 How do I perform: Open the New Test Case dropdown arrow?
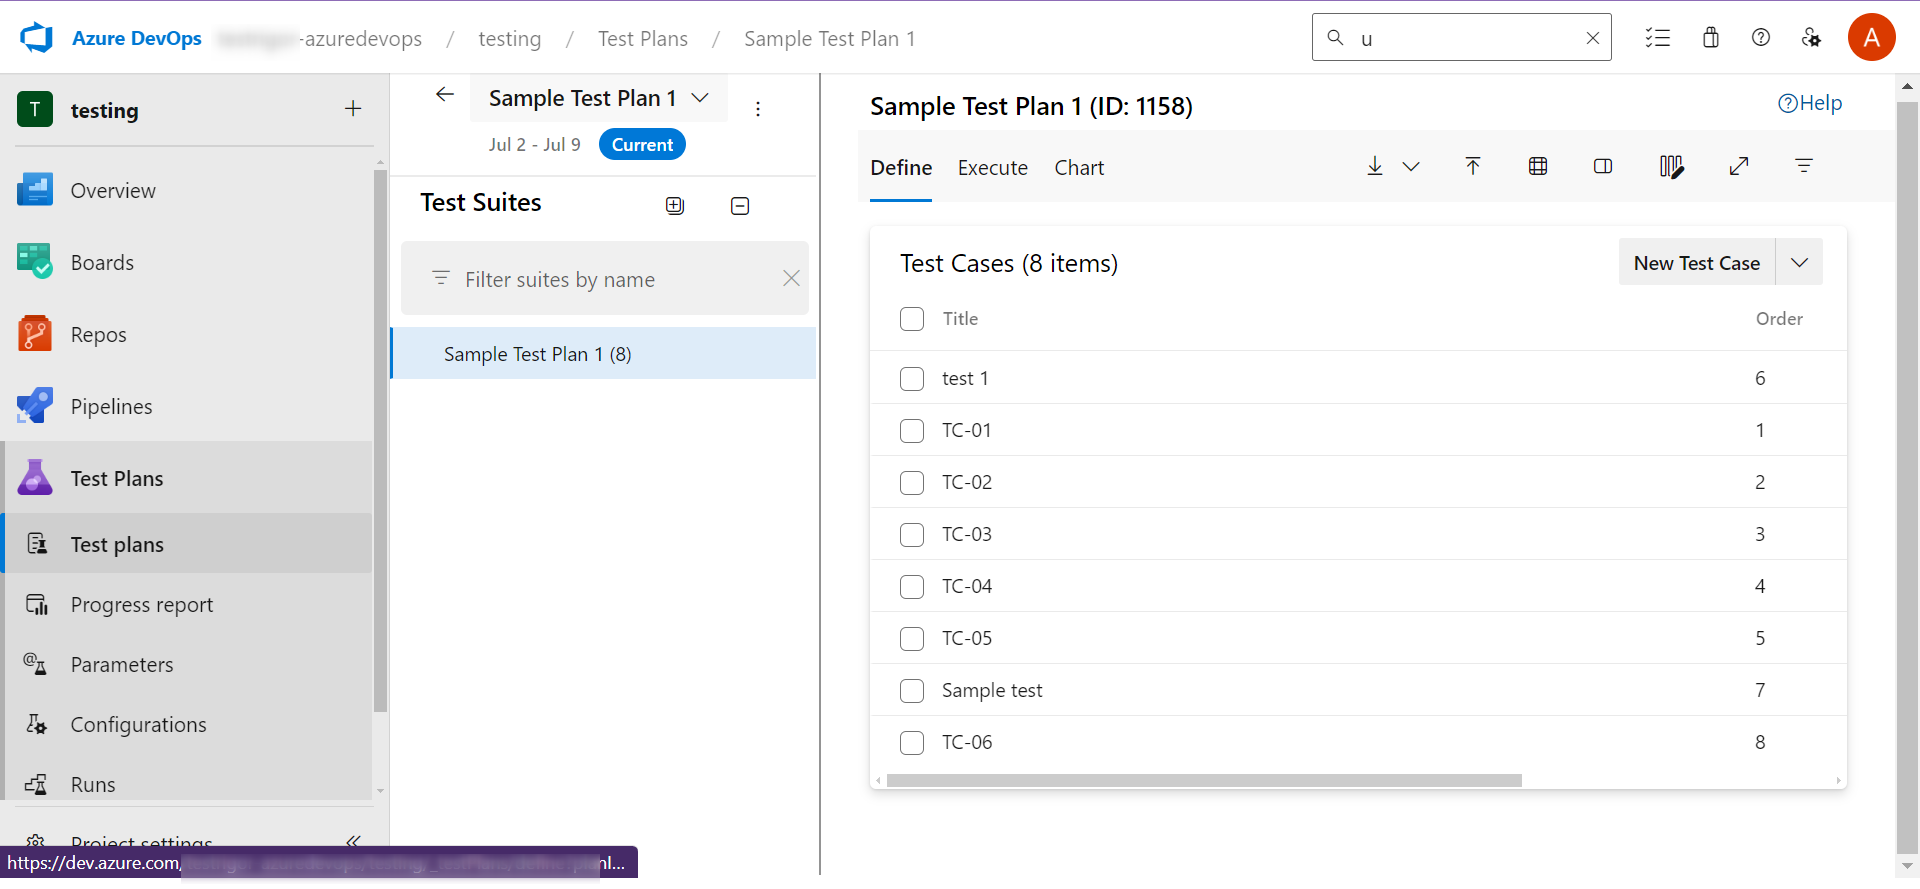[x=1799, y=263]
